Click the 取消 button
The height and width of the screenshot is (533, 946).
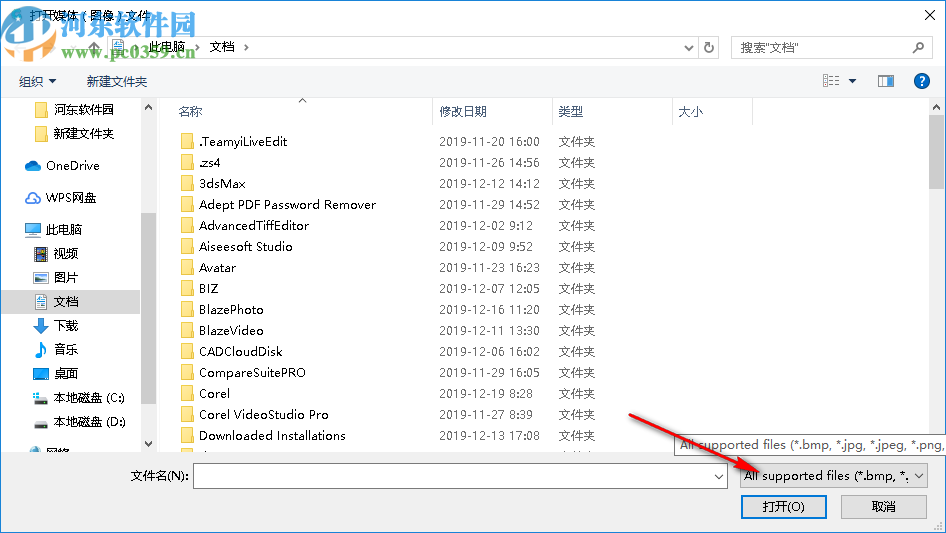[883, 506]
